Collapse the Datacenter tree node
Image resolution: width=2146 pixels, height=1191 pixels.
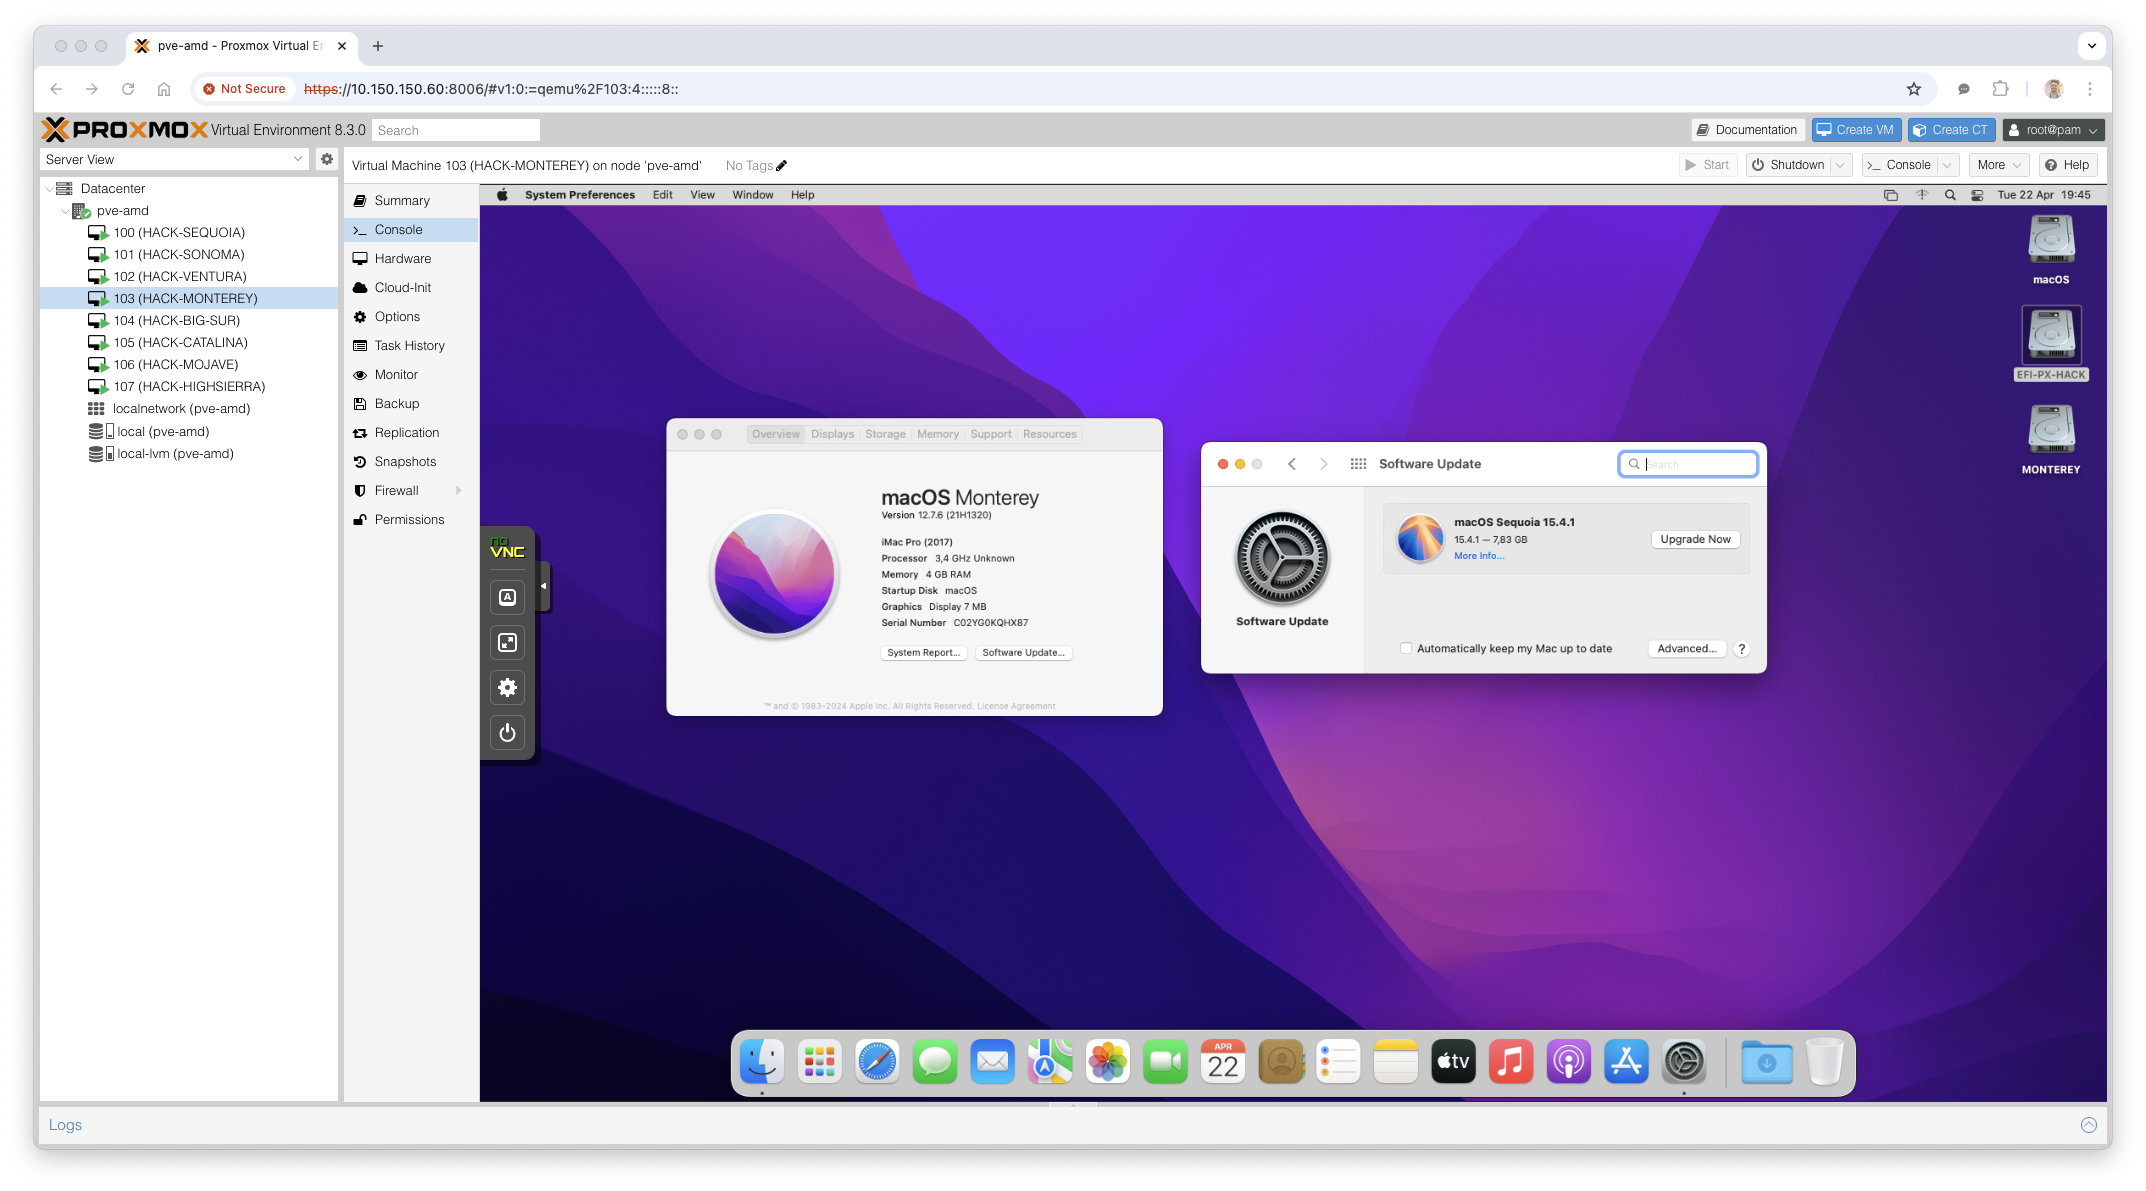(x=49, y=189)
